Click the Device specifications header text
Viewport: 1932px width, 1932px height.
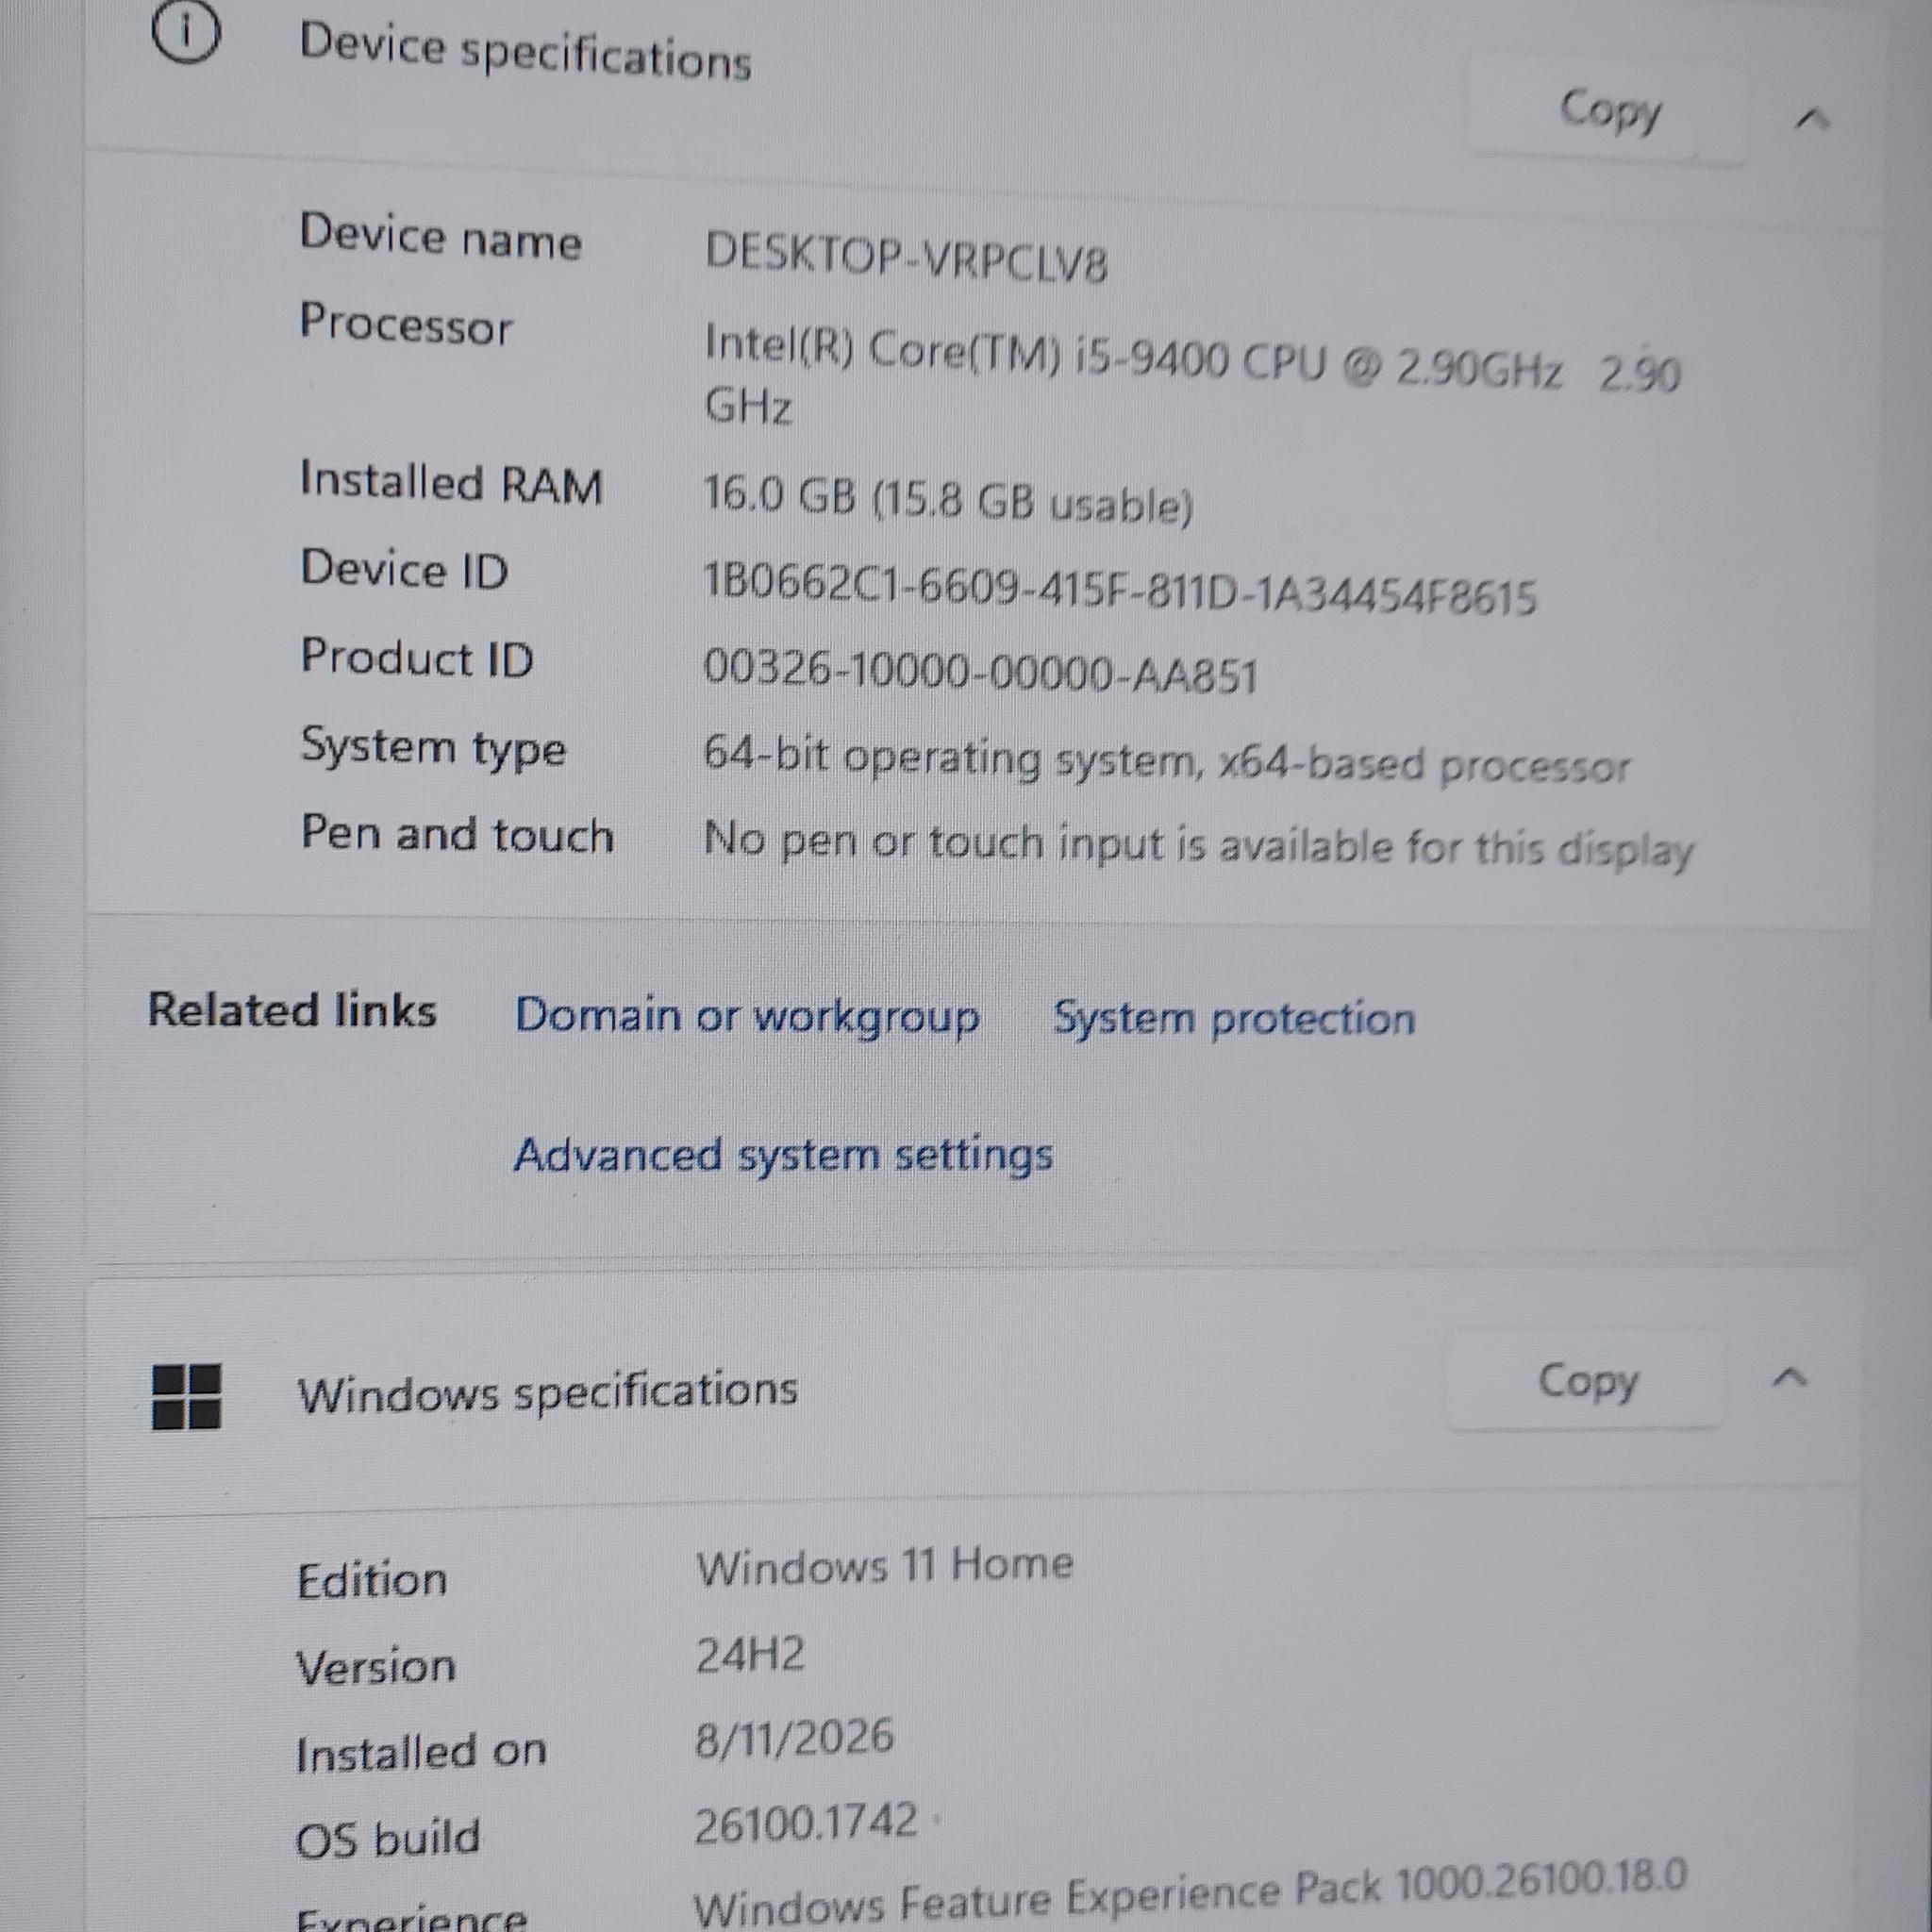[525, 51]
